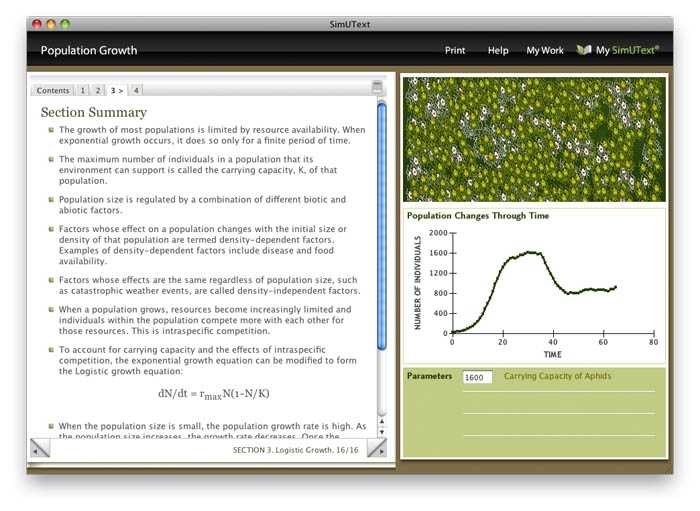Click the aphid simulation field image

pyautogui.click(x=534, y=139)
